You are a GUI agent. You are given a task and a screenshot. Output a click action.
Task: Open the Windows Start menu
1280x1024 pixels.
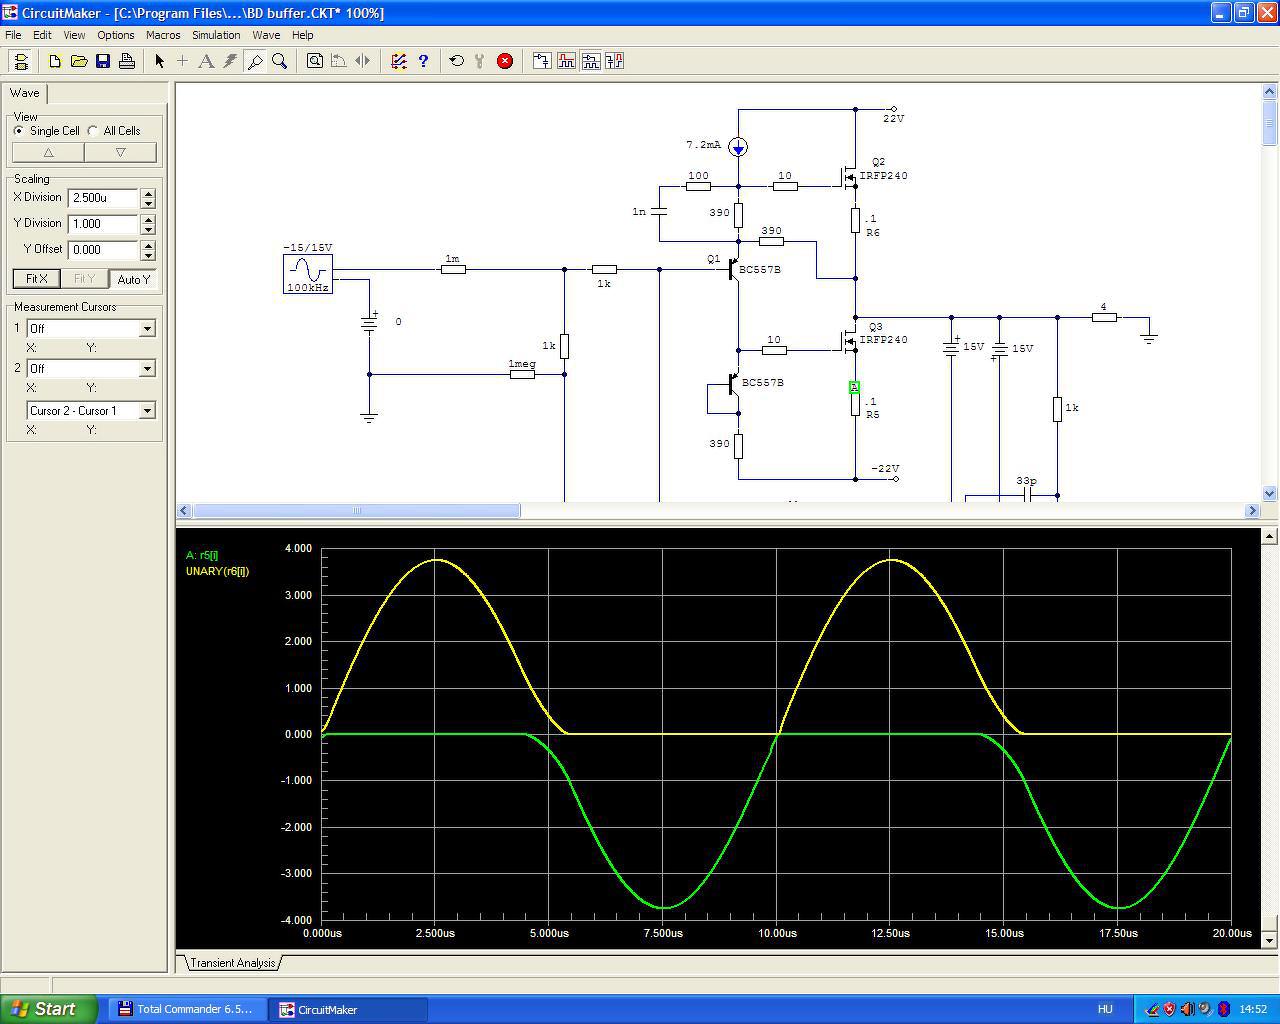pos(49,1009)
